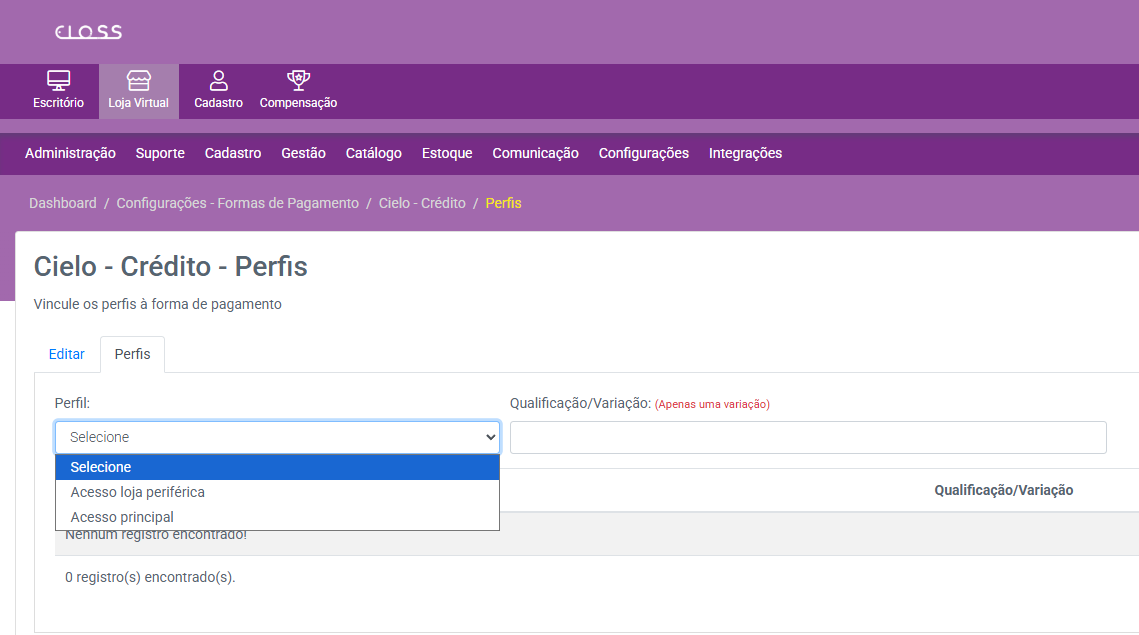Open the Suporte menu
Viewport: 1139px width, 635px height.
(x=160, y=153)
